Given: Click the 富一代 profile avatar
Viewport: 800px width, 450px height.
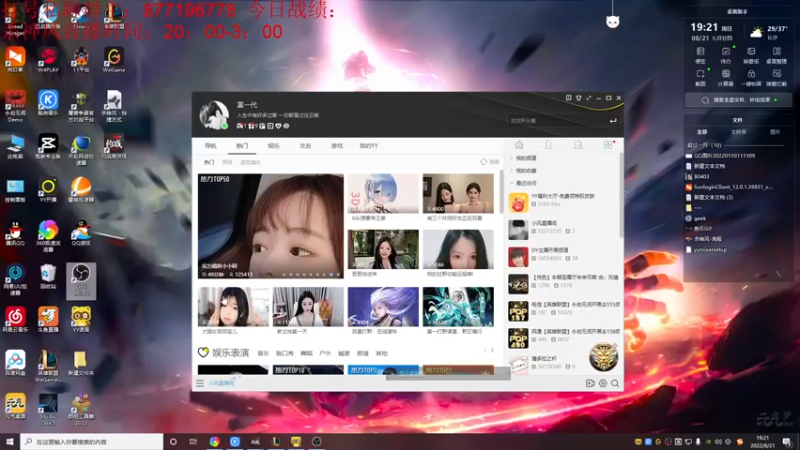Looking at the screenshot, I should [214, 114].
